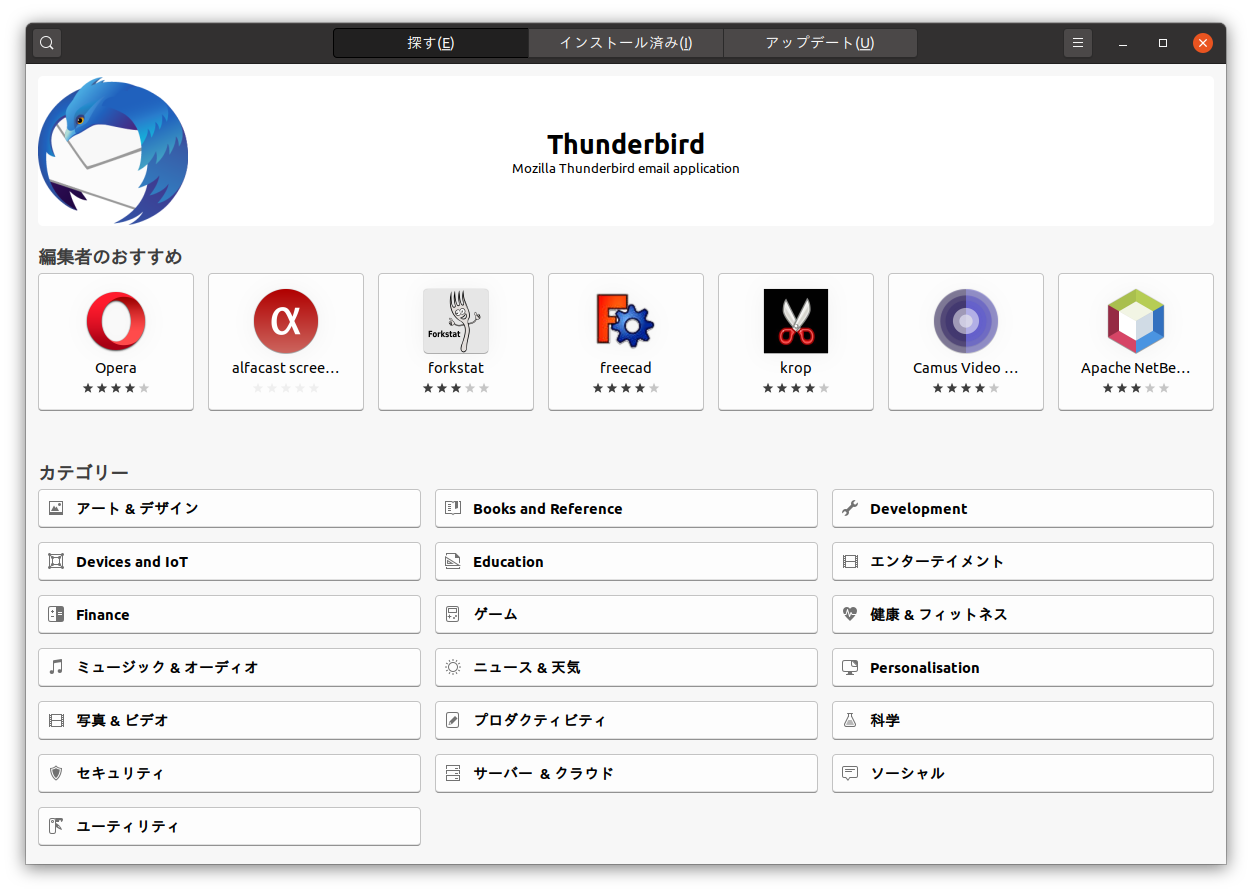Open the サーバー & クラウド category
Image resolution: width=1252 pixels, height=893 pixels.
(x=626, y=773)
